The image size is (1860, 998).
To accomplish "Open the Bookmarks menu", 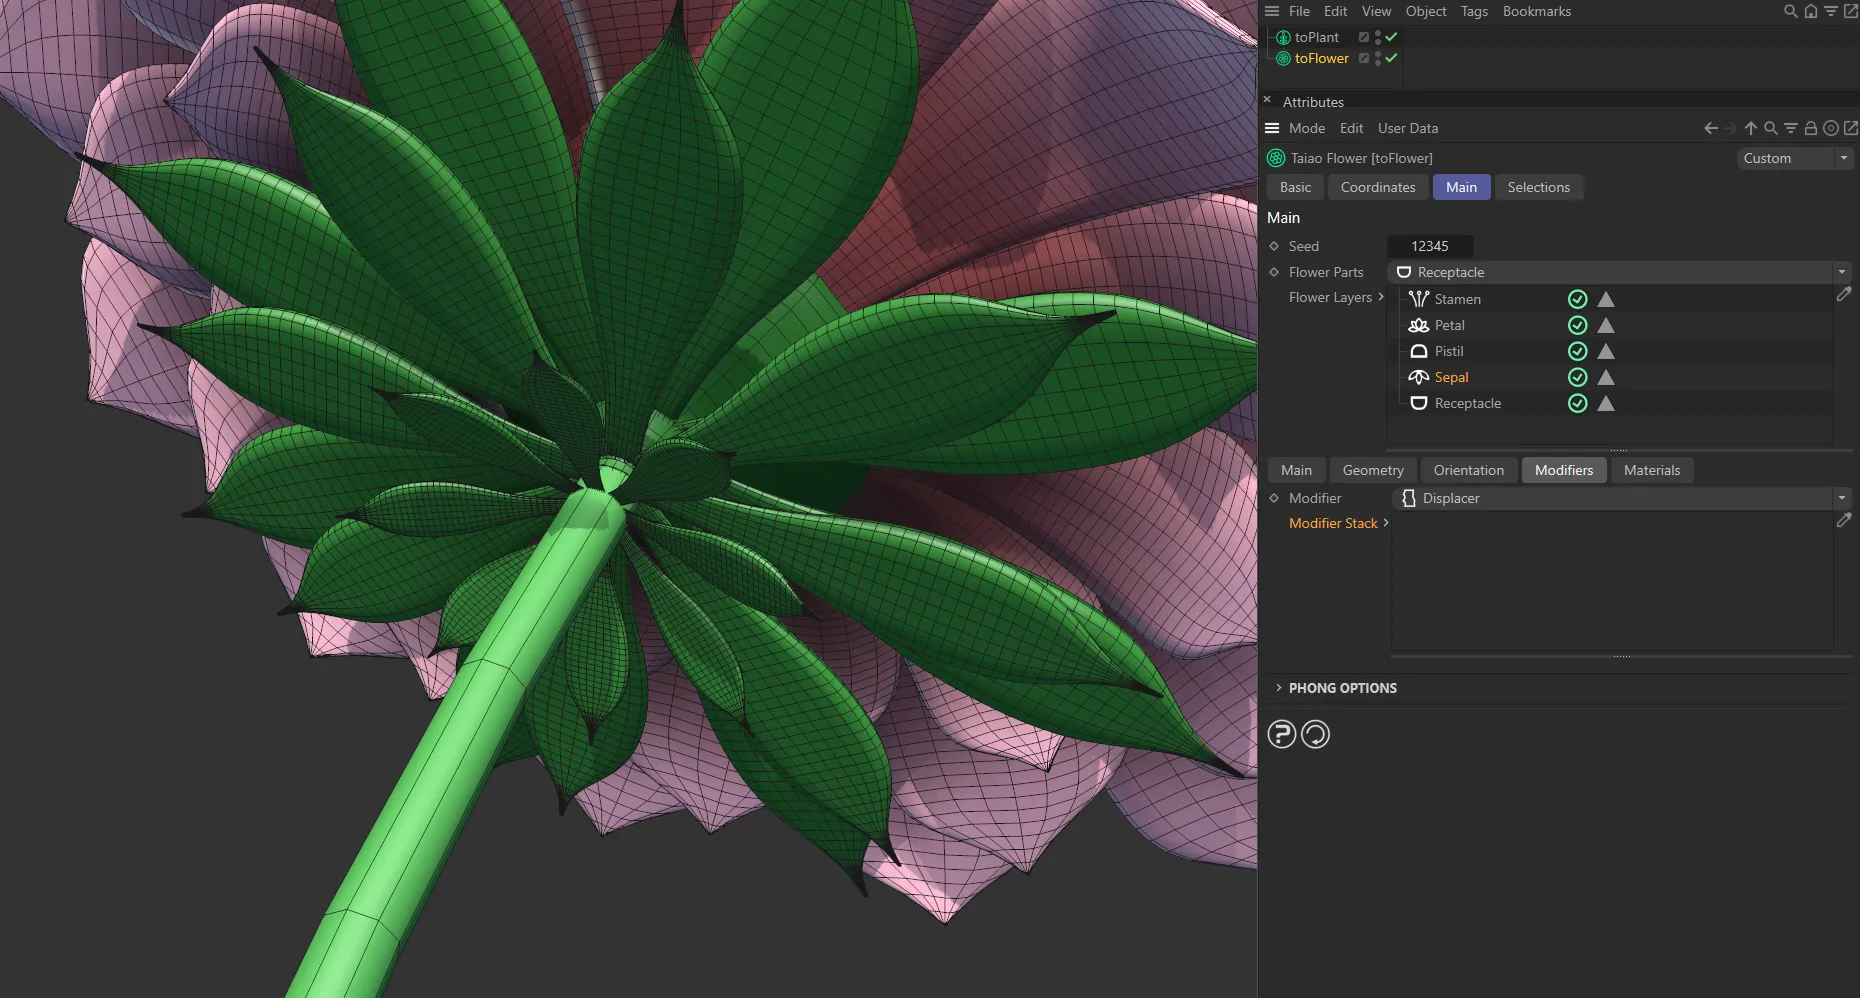I will 1537,11.
